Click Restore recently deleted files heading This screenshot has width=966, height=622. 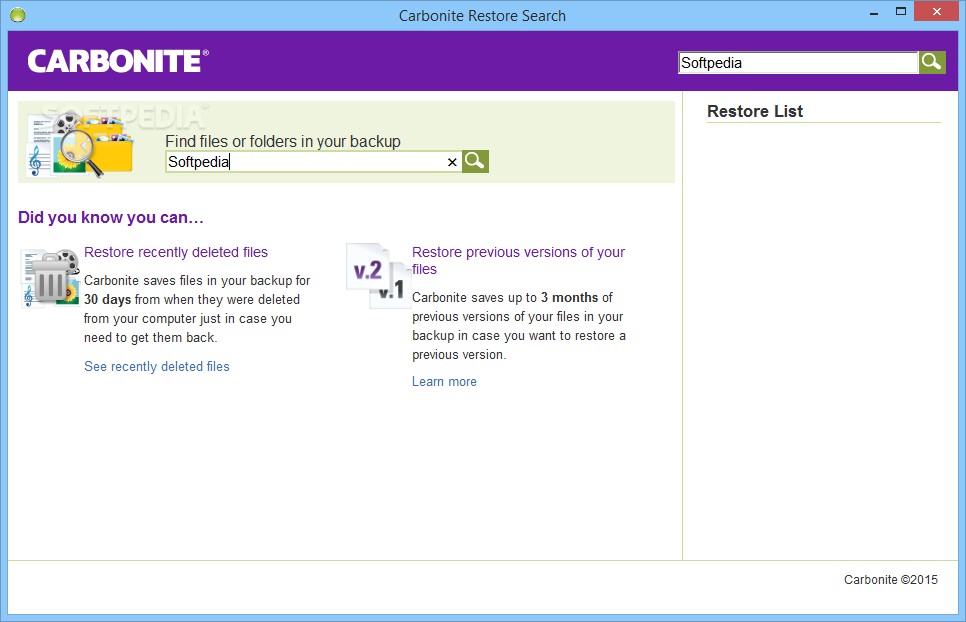pyautogui.click(x=176, y=252)
